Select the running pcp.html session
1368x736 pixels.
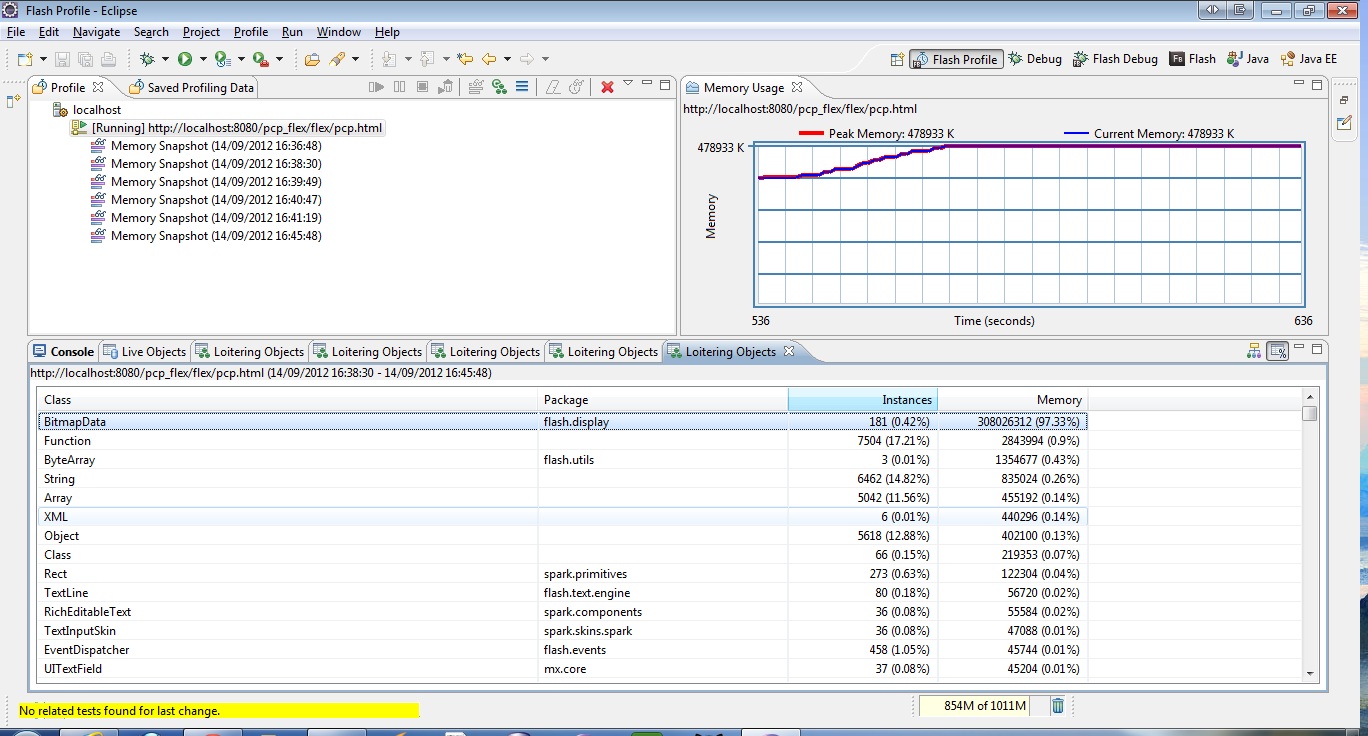coord(227,128)
